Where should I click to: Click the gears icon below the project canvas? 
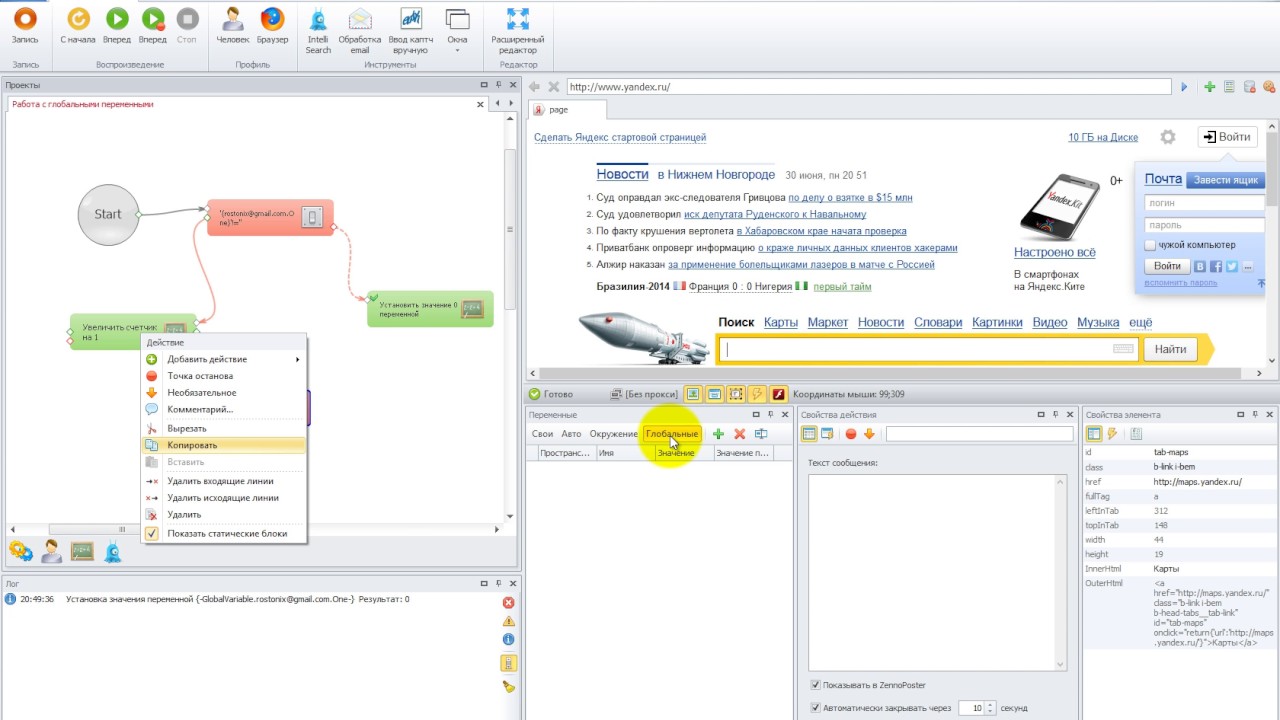pyautogui.click(x=20, y=551)
